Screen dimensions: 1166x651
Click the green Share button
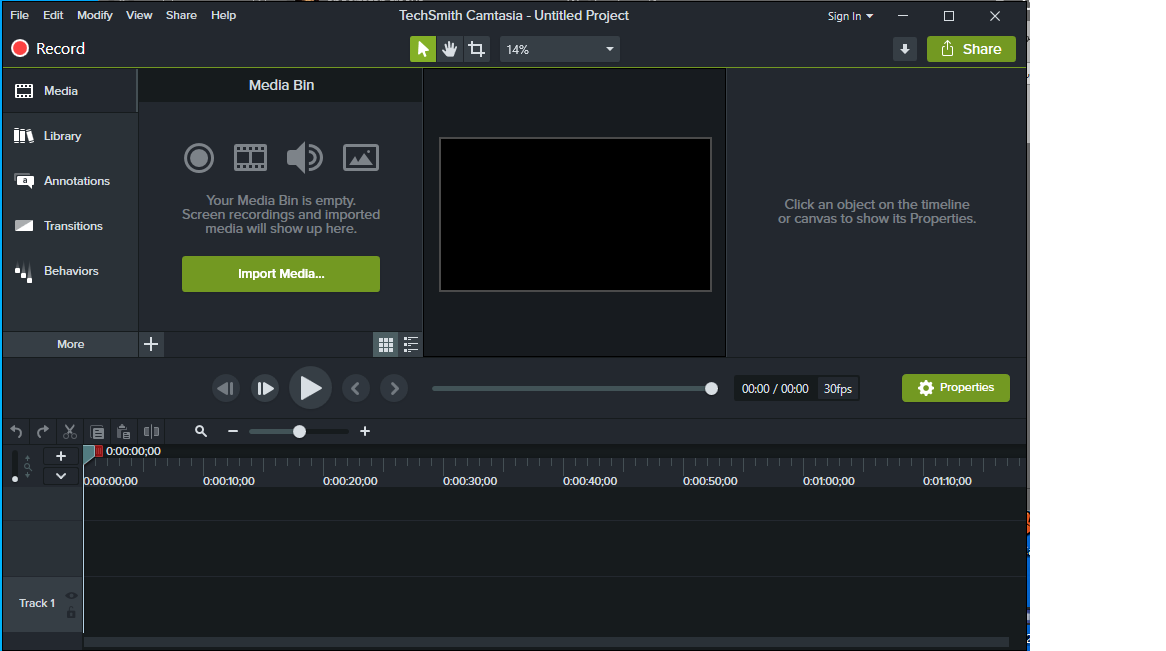(x=971, y=49)
